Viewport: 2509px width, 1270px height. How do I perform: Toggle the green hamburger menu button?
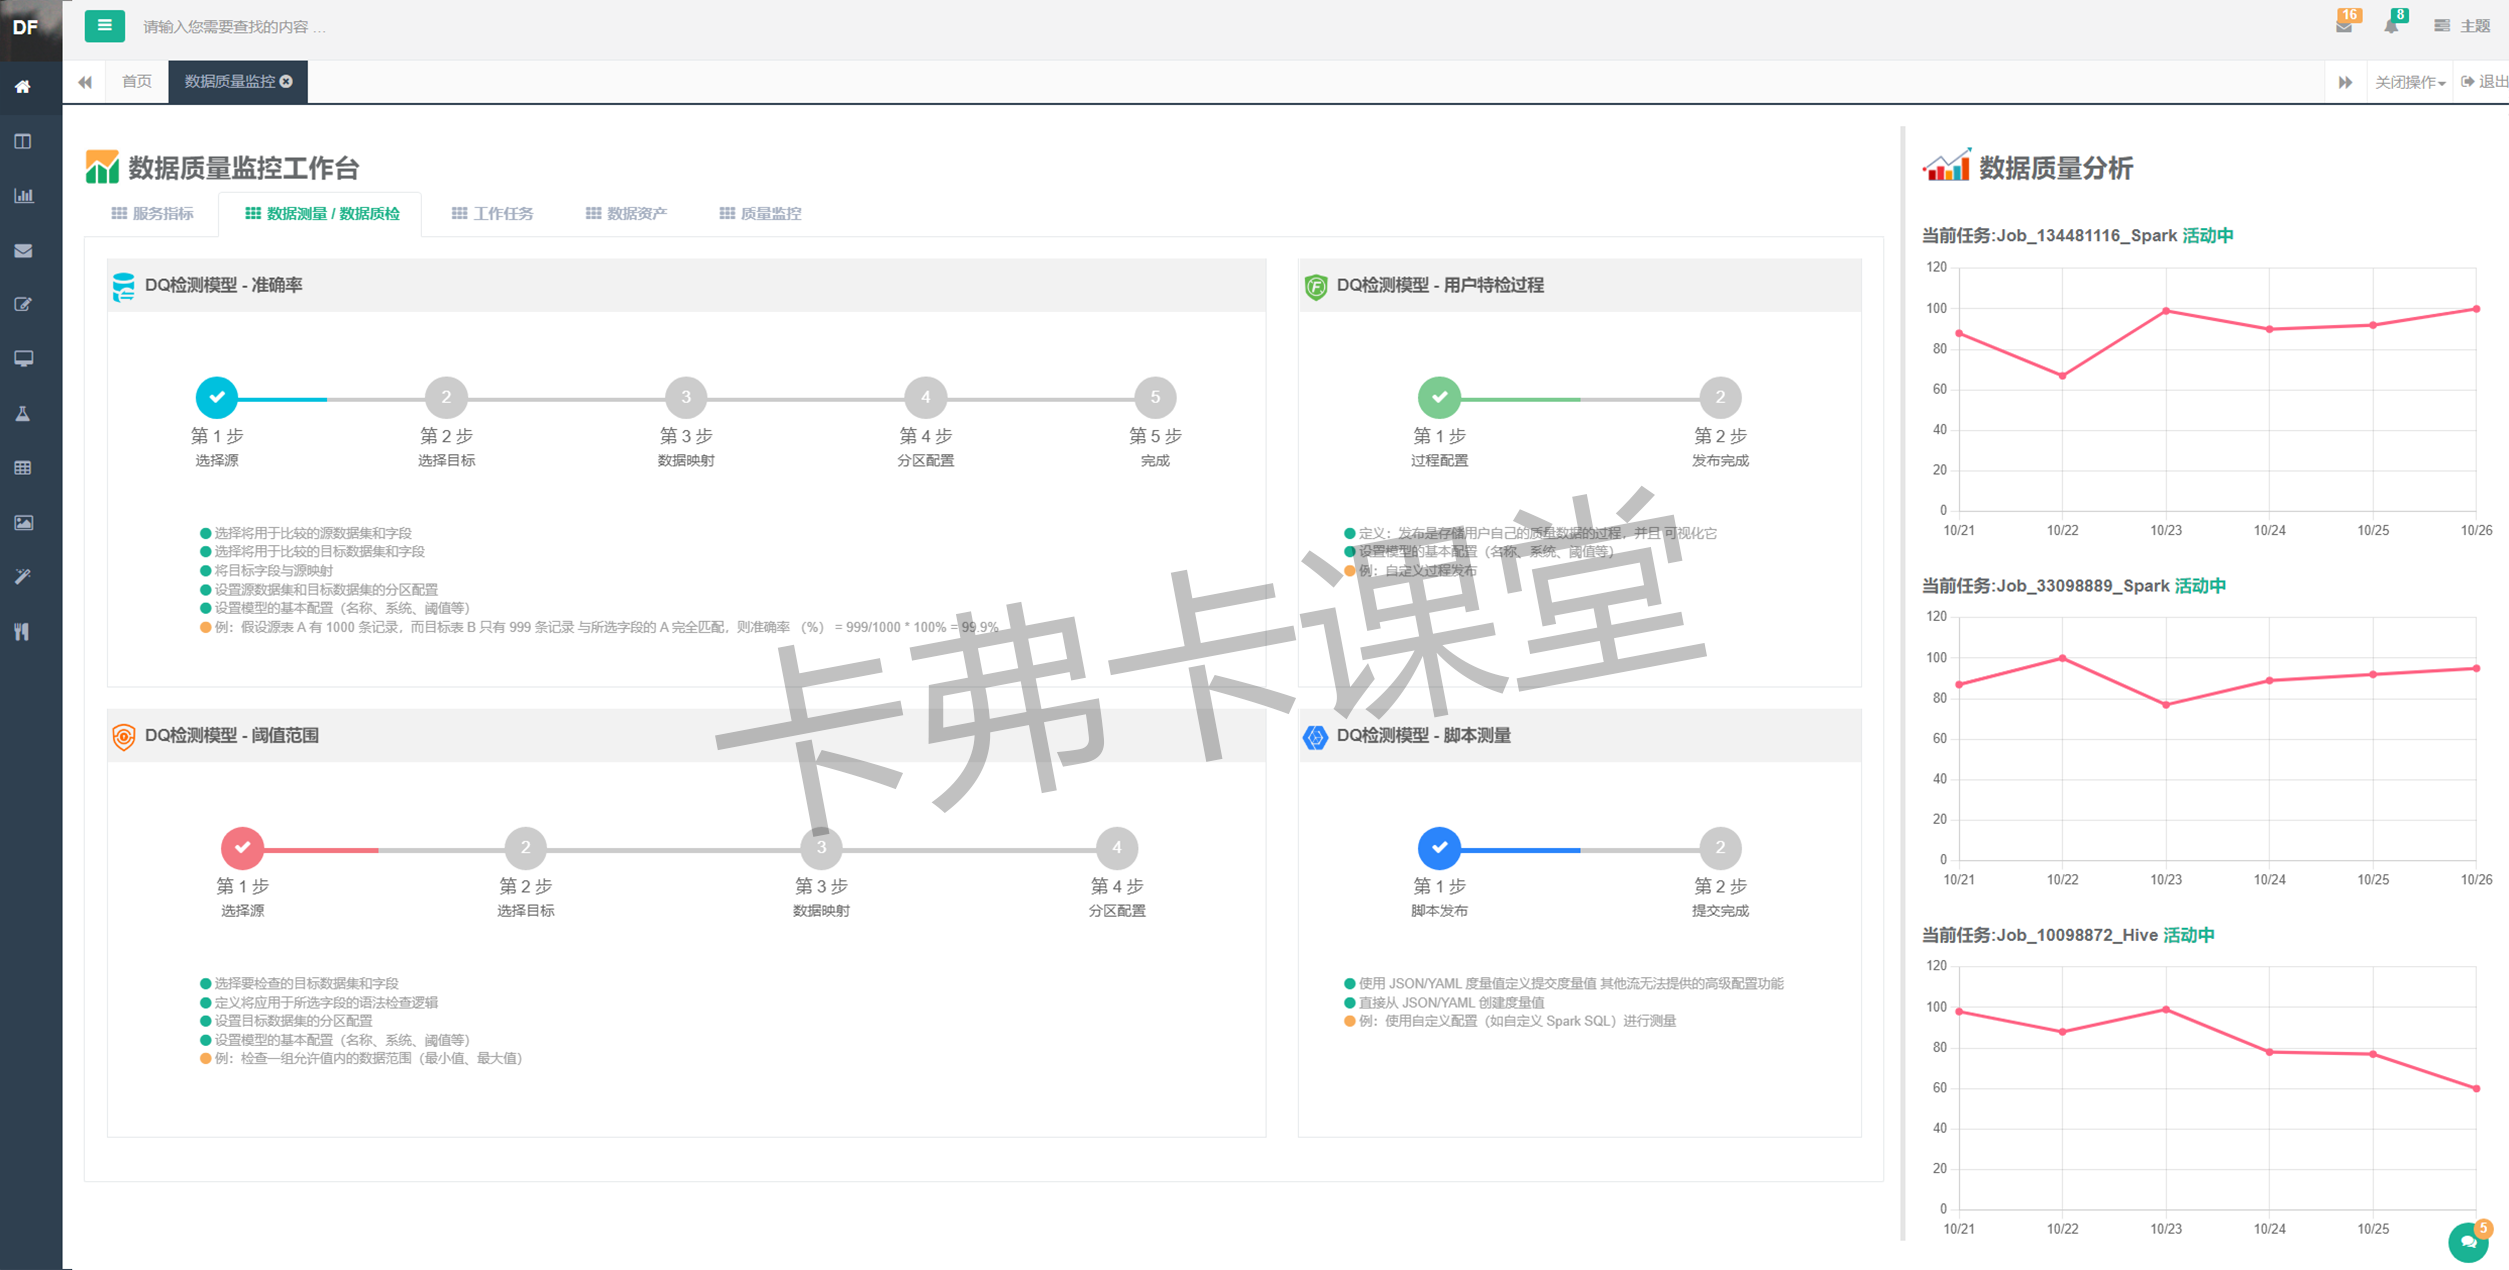[104, 26]
